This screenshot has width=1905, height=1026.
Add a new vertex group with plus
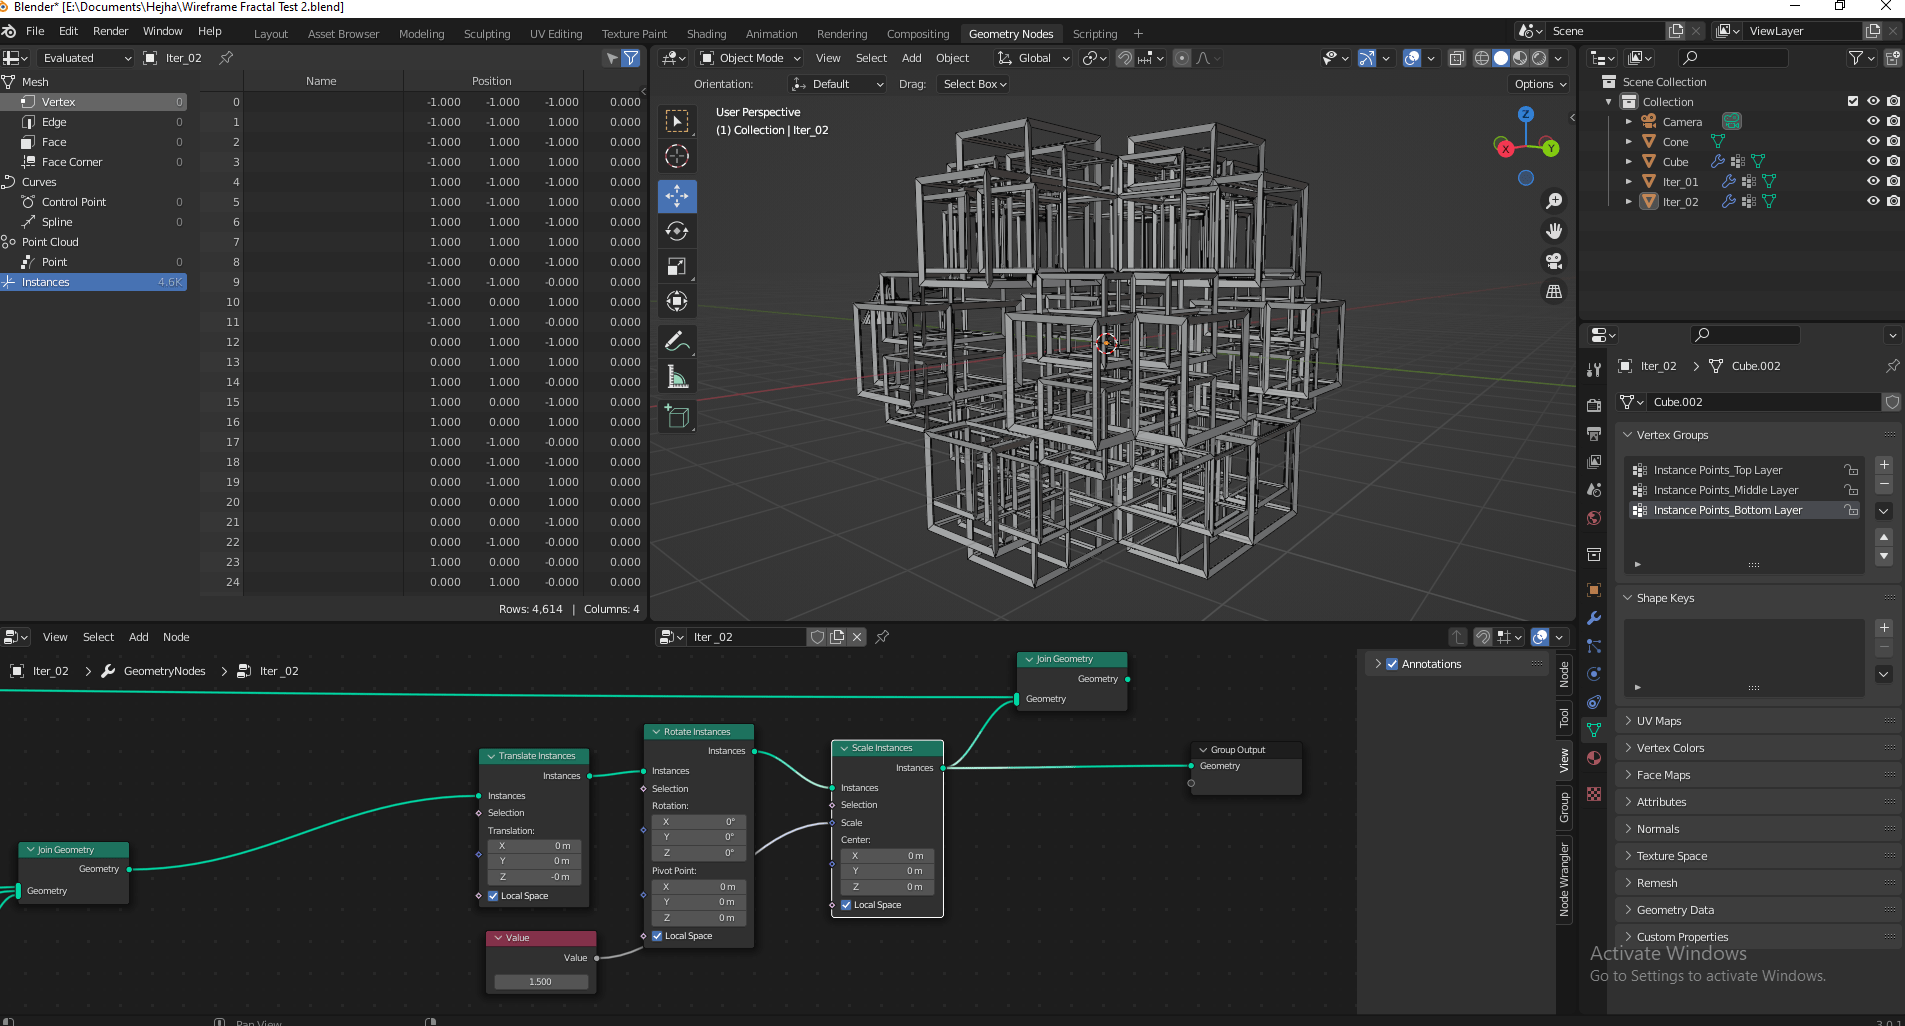1884,465
